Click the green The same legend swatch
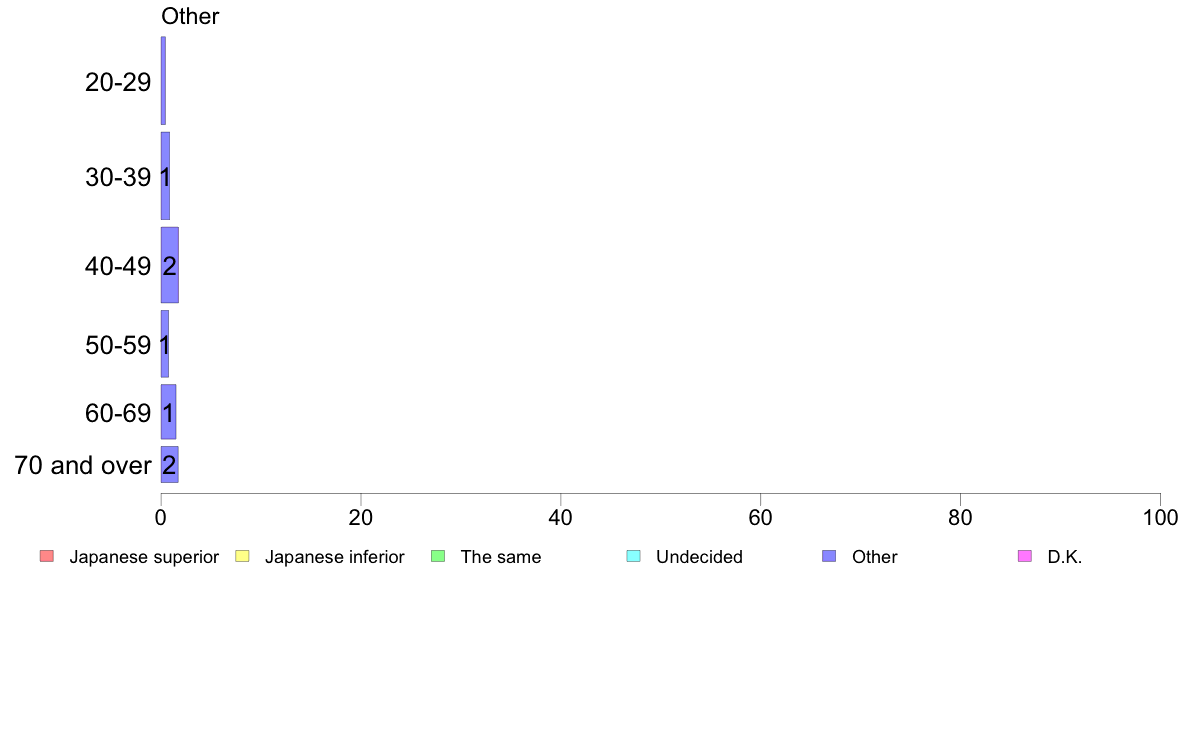The image size is (1188, 736). click(x=438, y=556)
